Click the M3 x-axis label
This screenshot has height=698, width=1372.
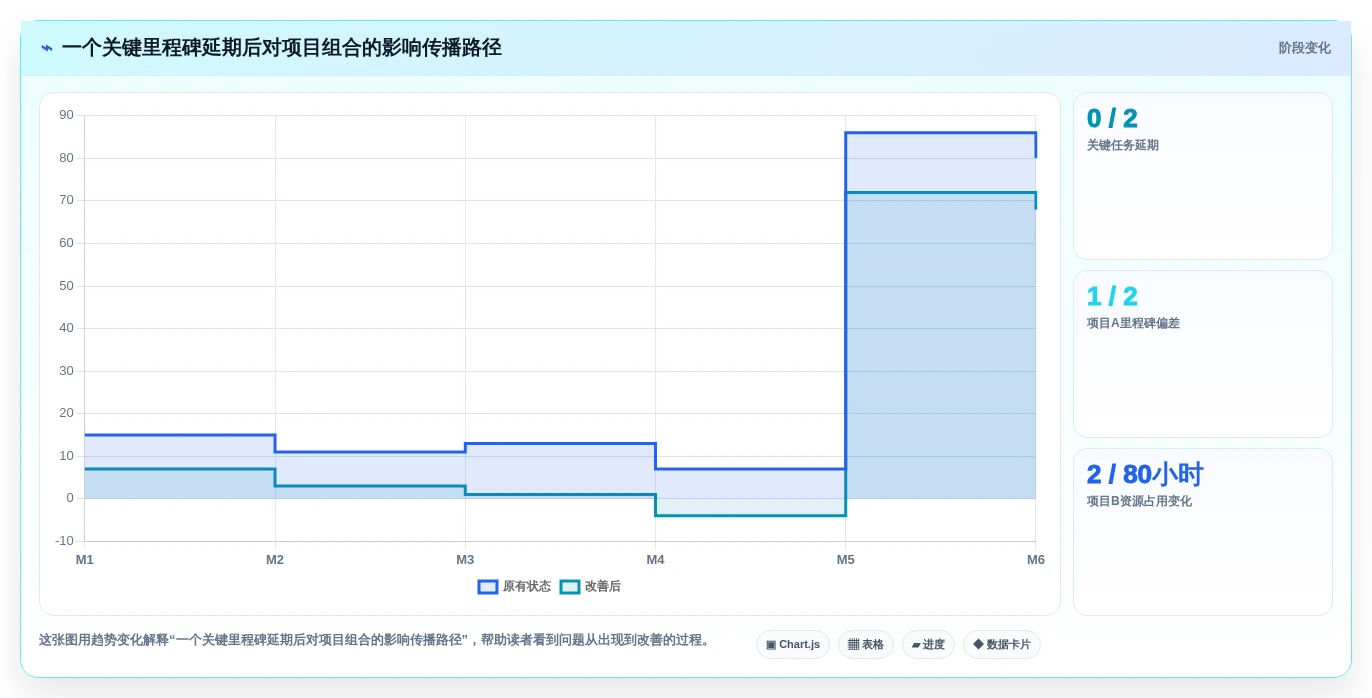pos(465,560)
